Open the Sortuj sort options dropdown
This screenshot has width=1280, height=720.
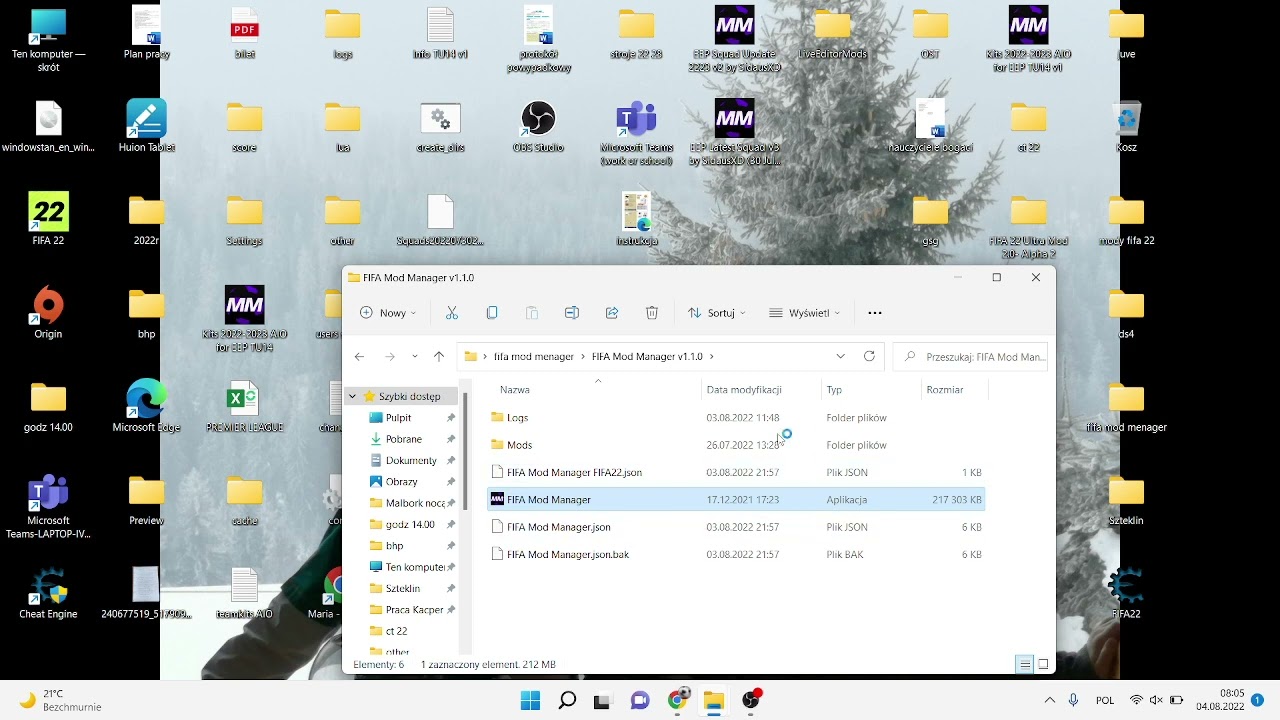tap(717, 313)
